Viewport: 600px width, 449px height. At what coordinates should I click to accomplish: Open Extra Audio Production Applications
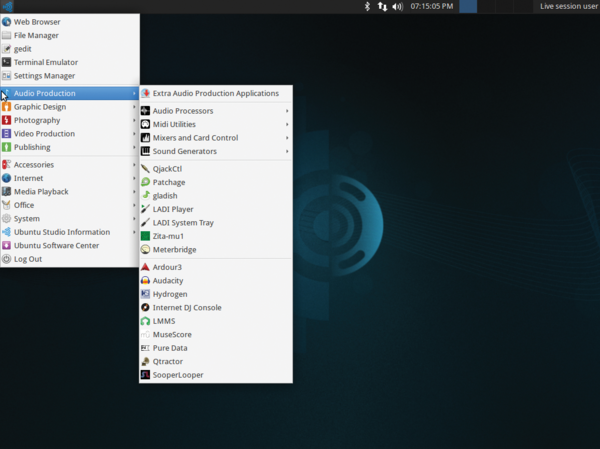(x=215, y=93)
